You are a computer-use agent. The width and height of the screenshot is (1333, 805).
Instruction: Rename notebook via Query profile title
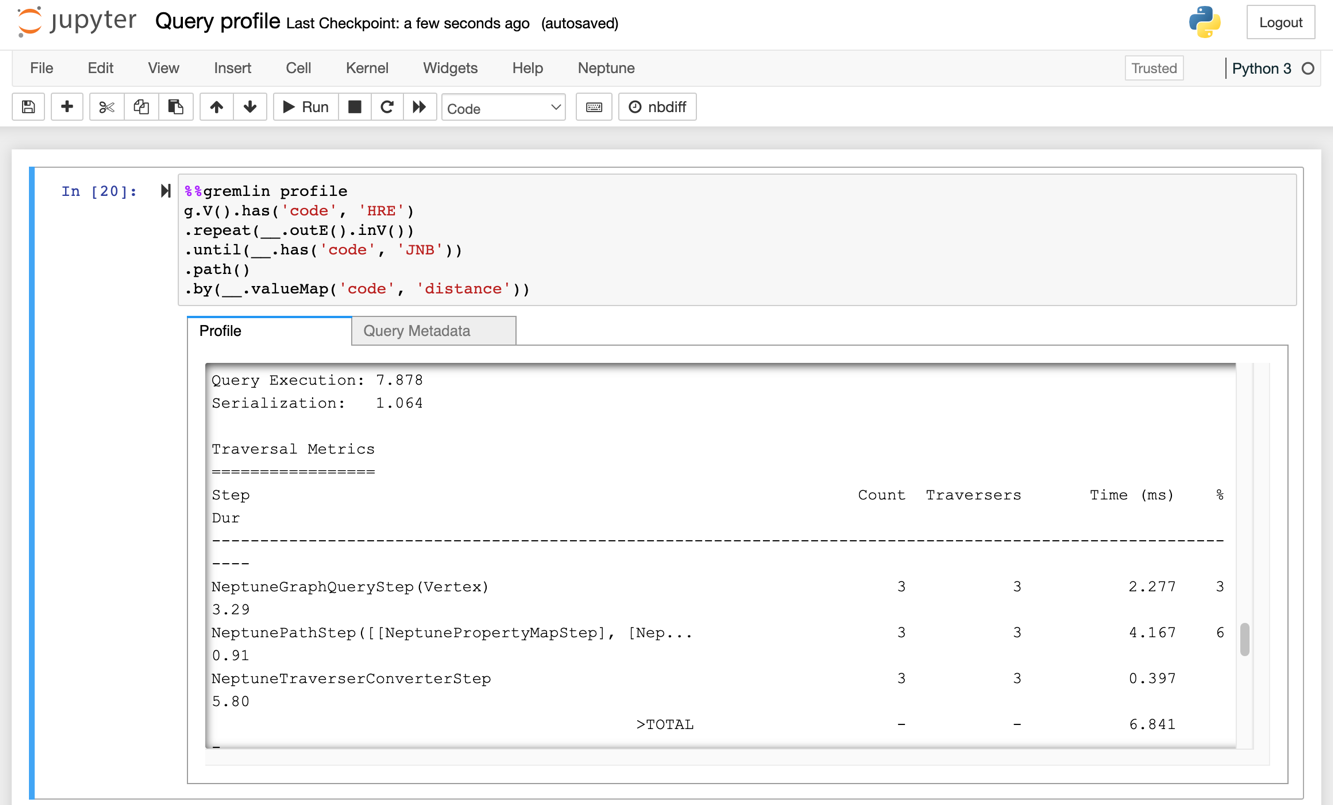coord(217,22)
